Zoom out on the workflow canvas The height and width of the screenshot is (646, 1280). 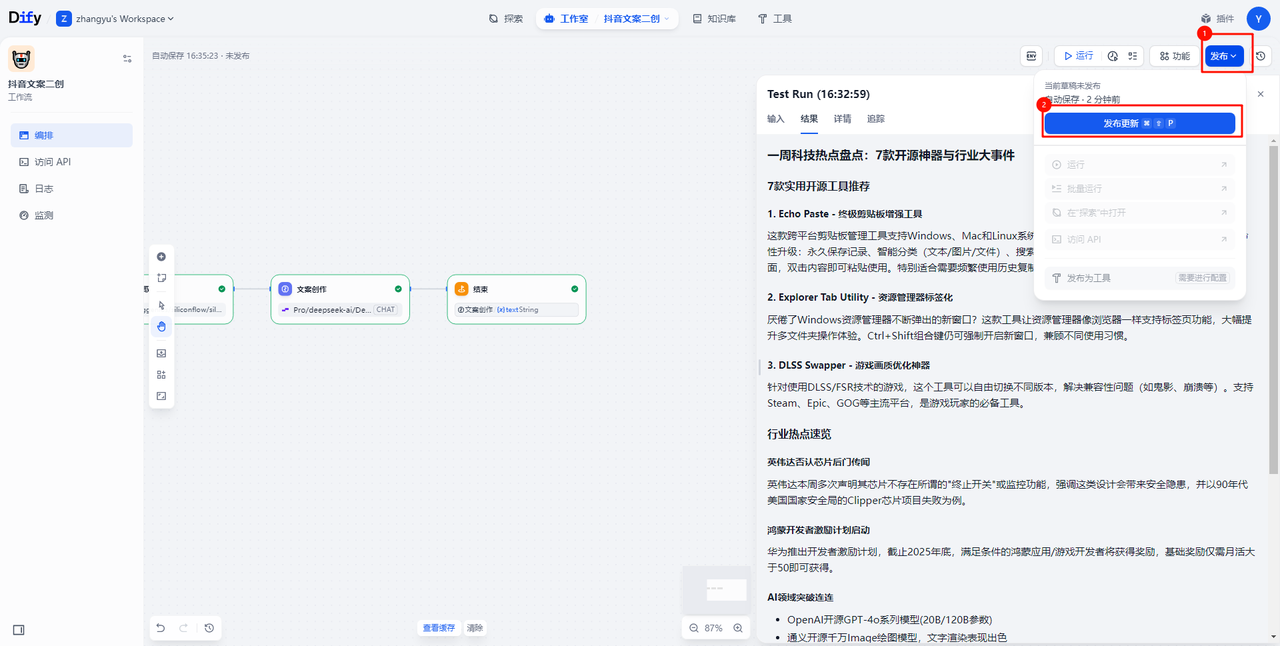tap(694, 628)
